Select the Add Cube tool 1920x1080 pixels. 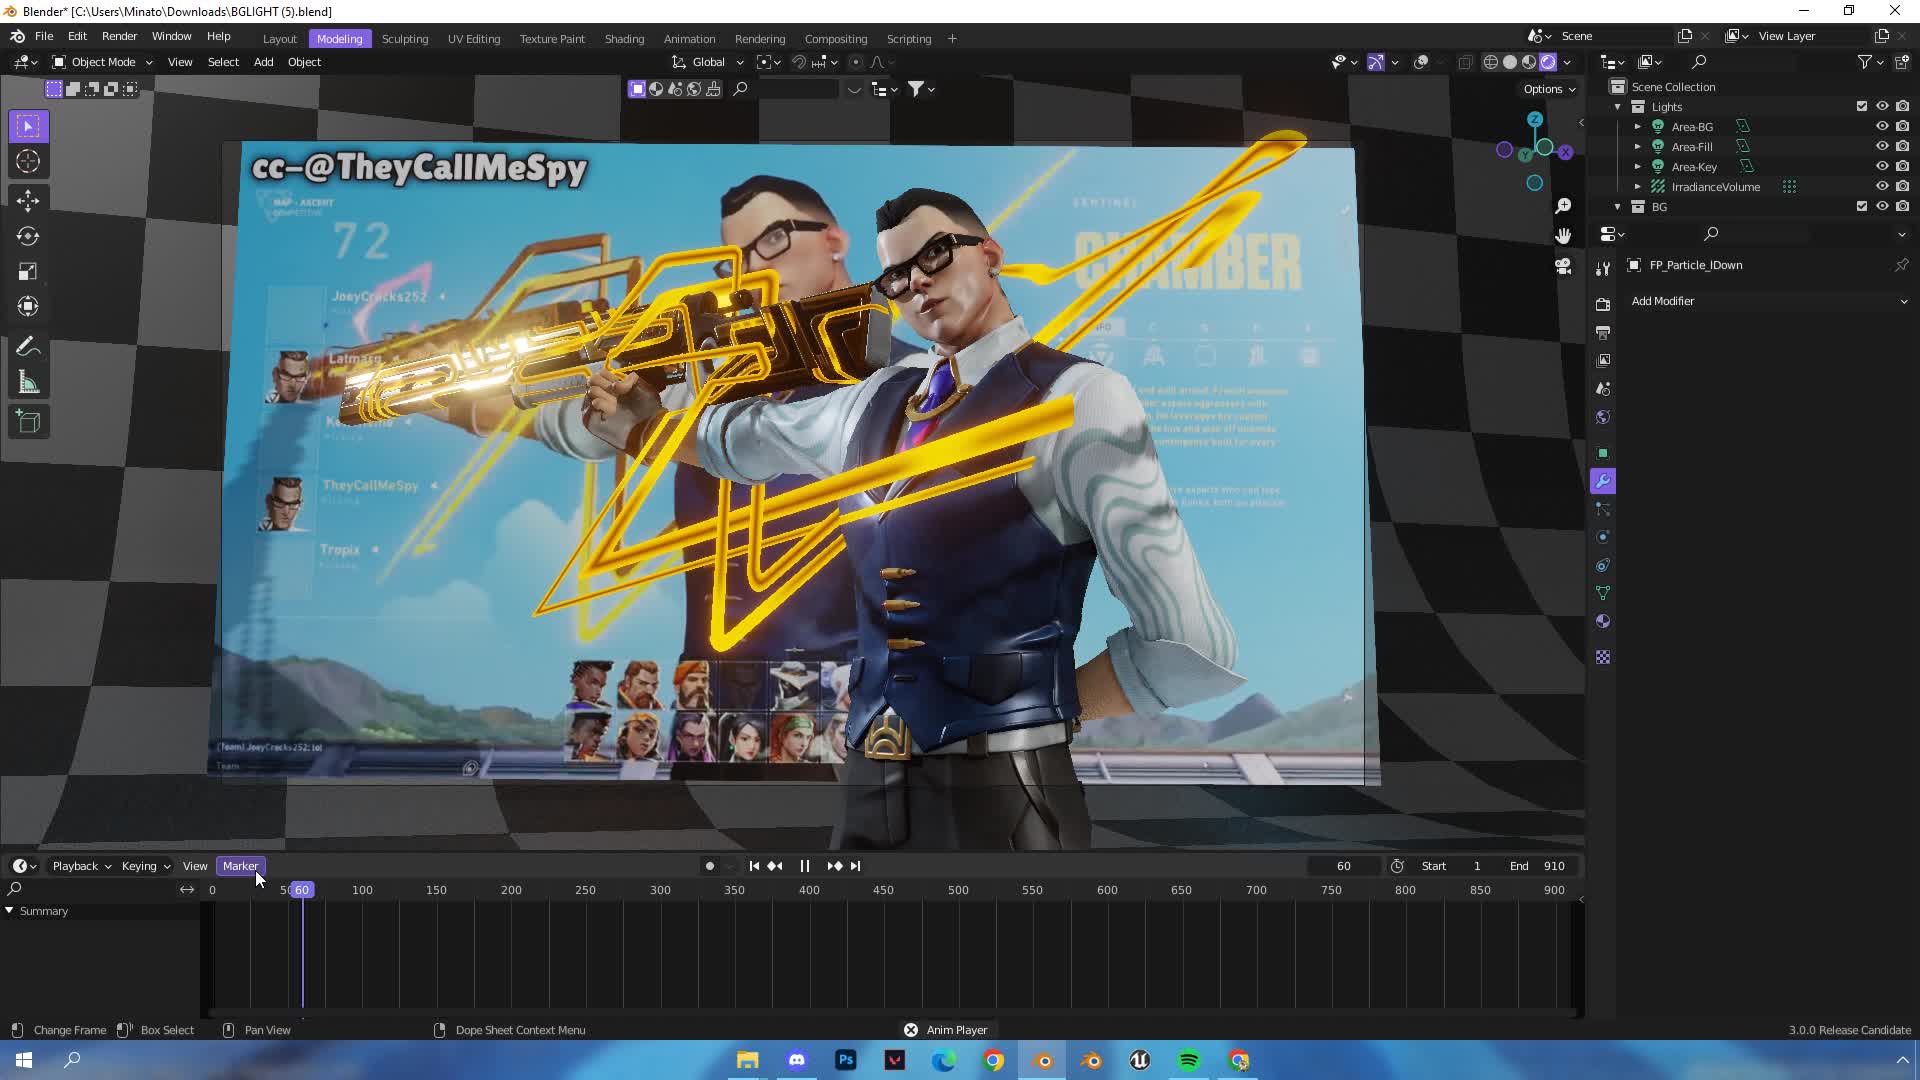(28, 421)
